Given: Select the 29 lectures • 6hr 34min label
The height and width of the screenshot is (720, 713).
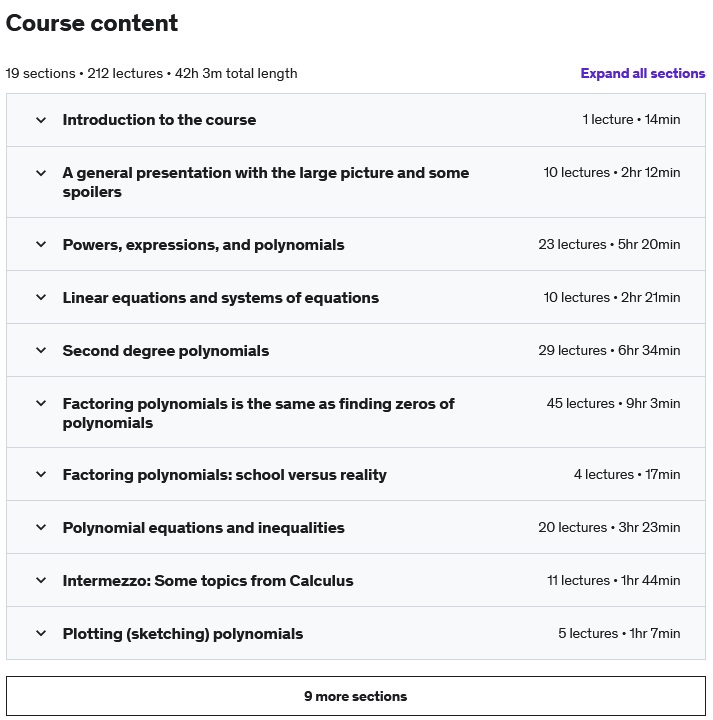Looking at the screenshot, I should (609, 350).
